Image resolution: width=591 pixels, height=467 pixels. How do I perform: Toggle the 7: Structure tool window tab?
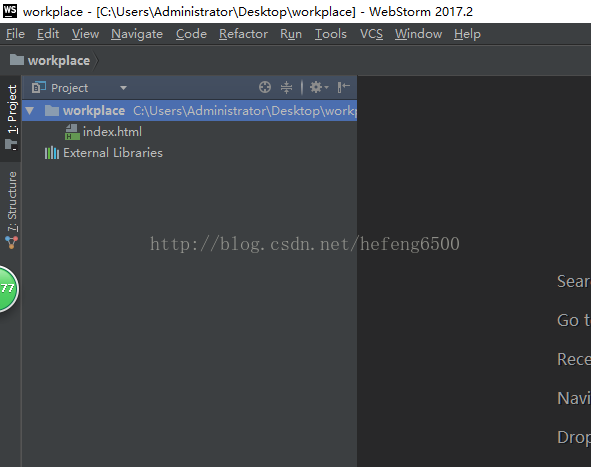12,210
